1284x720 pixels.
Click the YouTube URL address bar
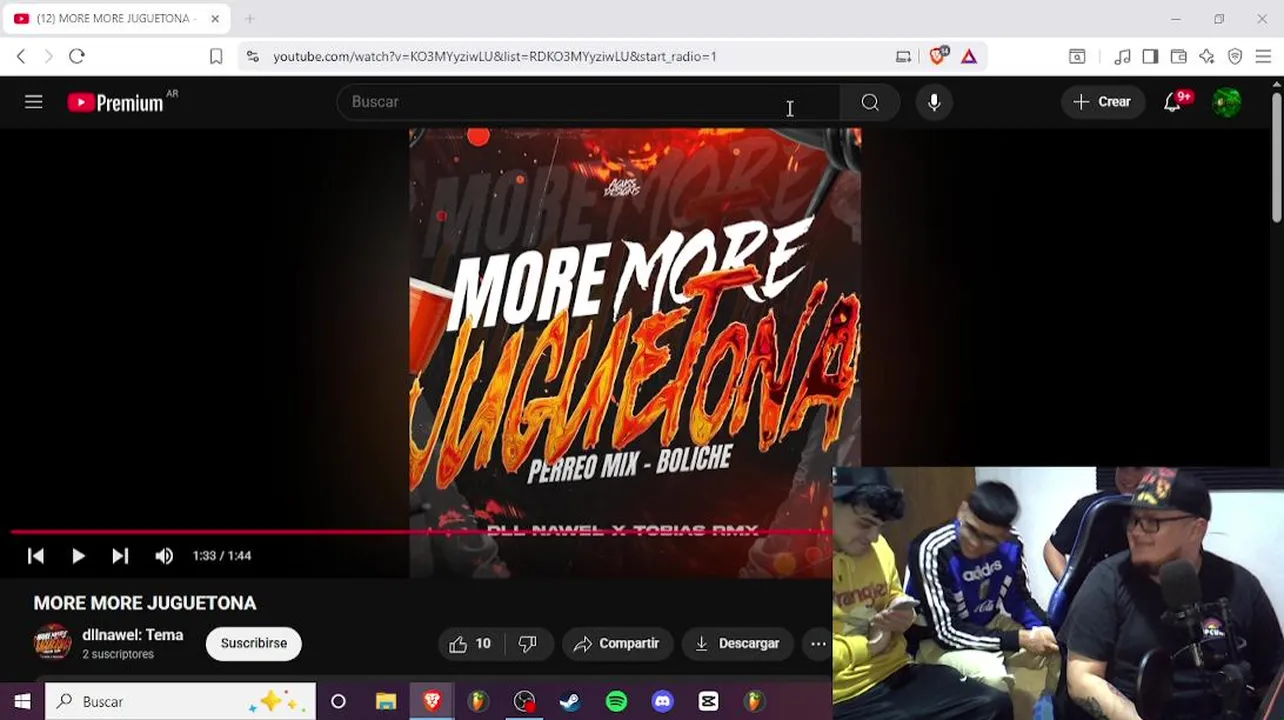[495, 57]
